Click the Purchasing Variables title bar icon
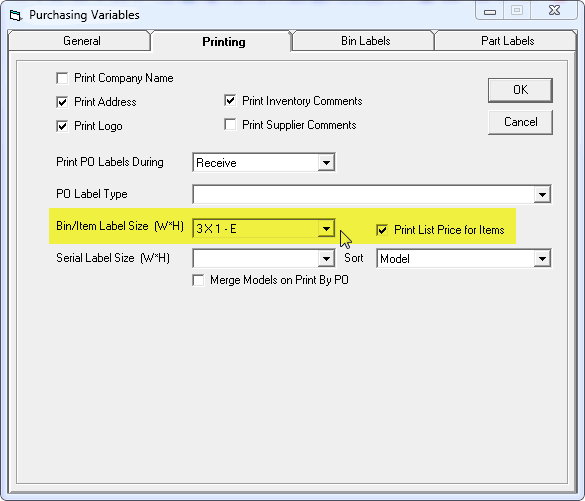This screenshot has height=501, width=585. tap(16, 16)
